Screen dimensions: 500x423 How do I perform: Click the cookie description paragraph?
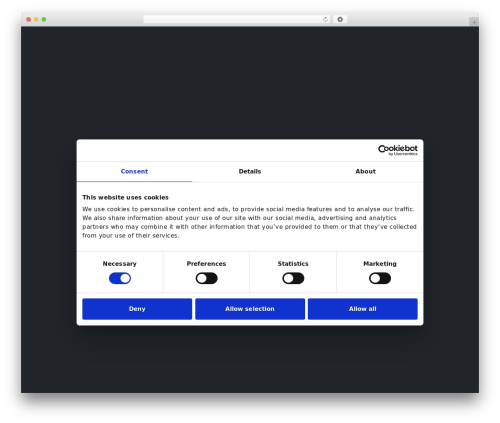coord(249,222)
